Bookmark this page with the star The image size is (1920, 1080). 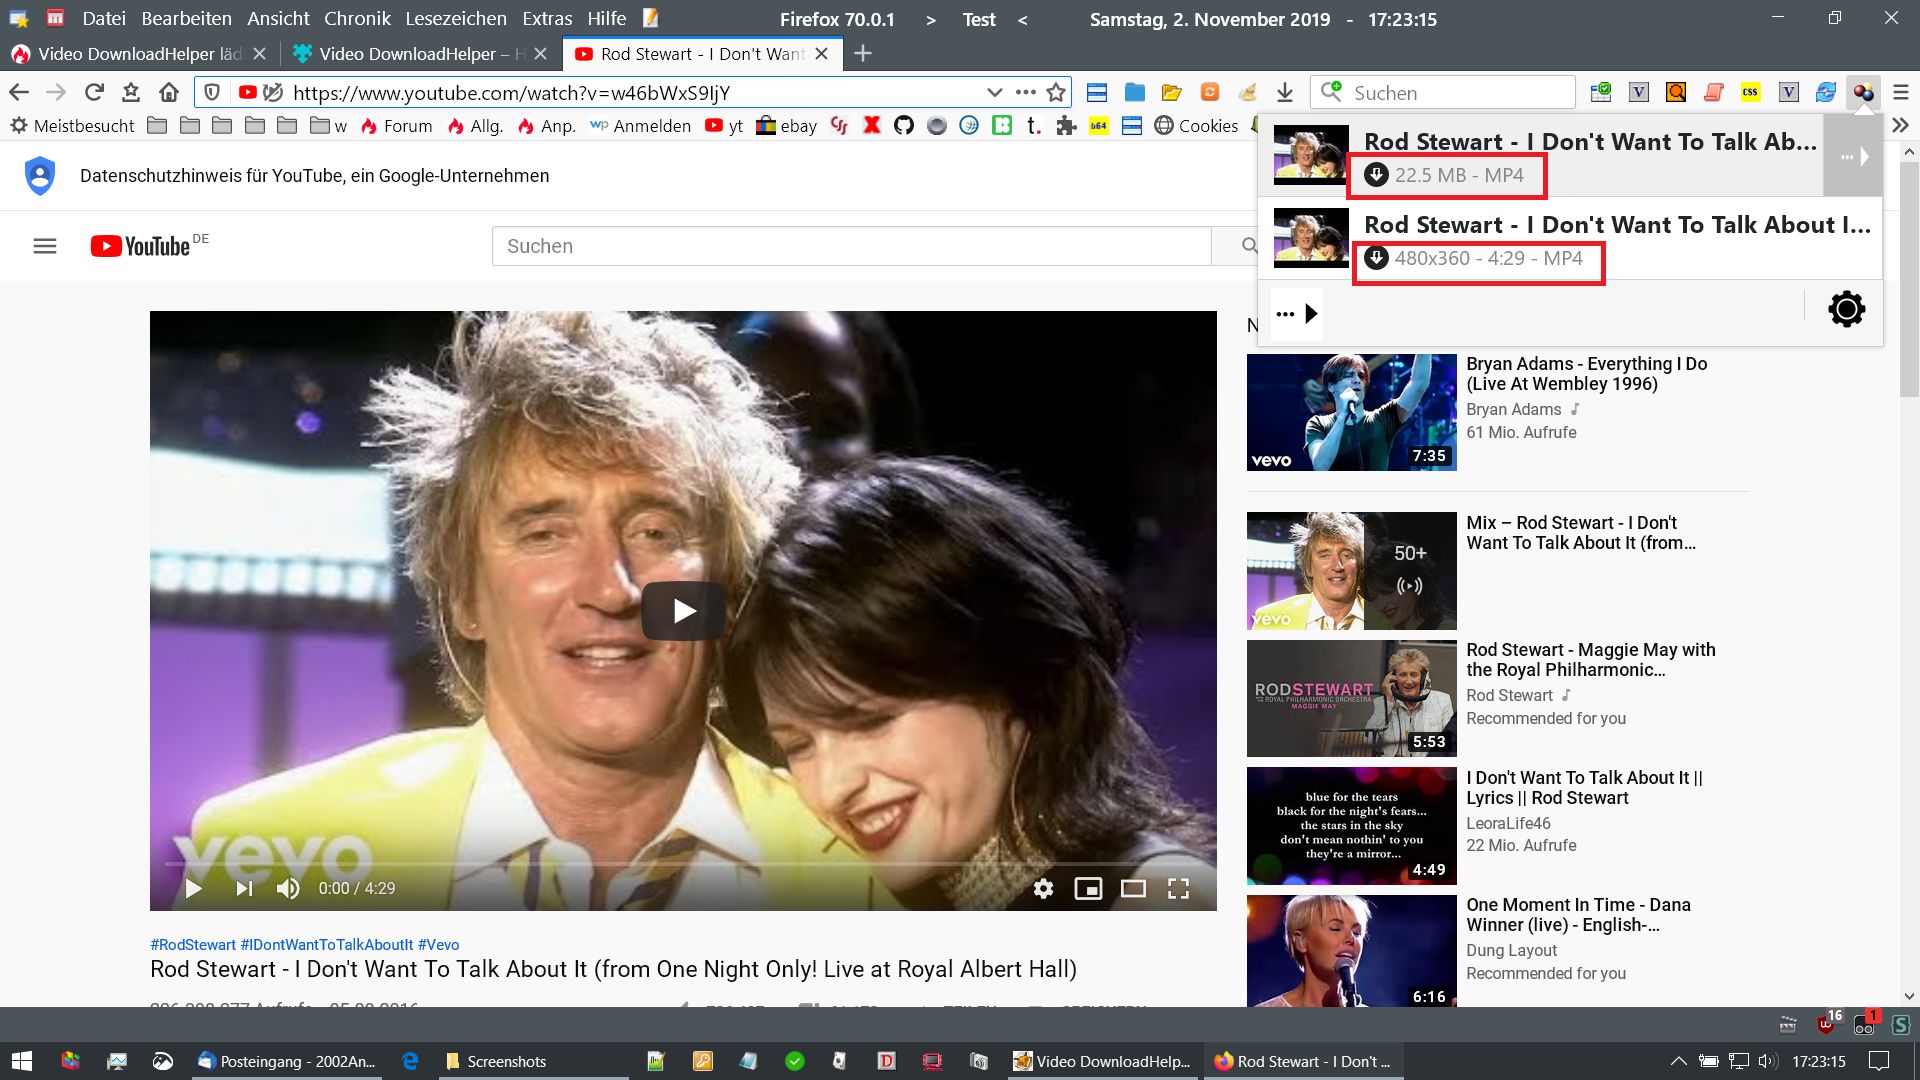[1056, 93]
